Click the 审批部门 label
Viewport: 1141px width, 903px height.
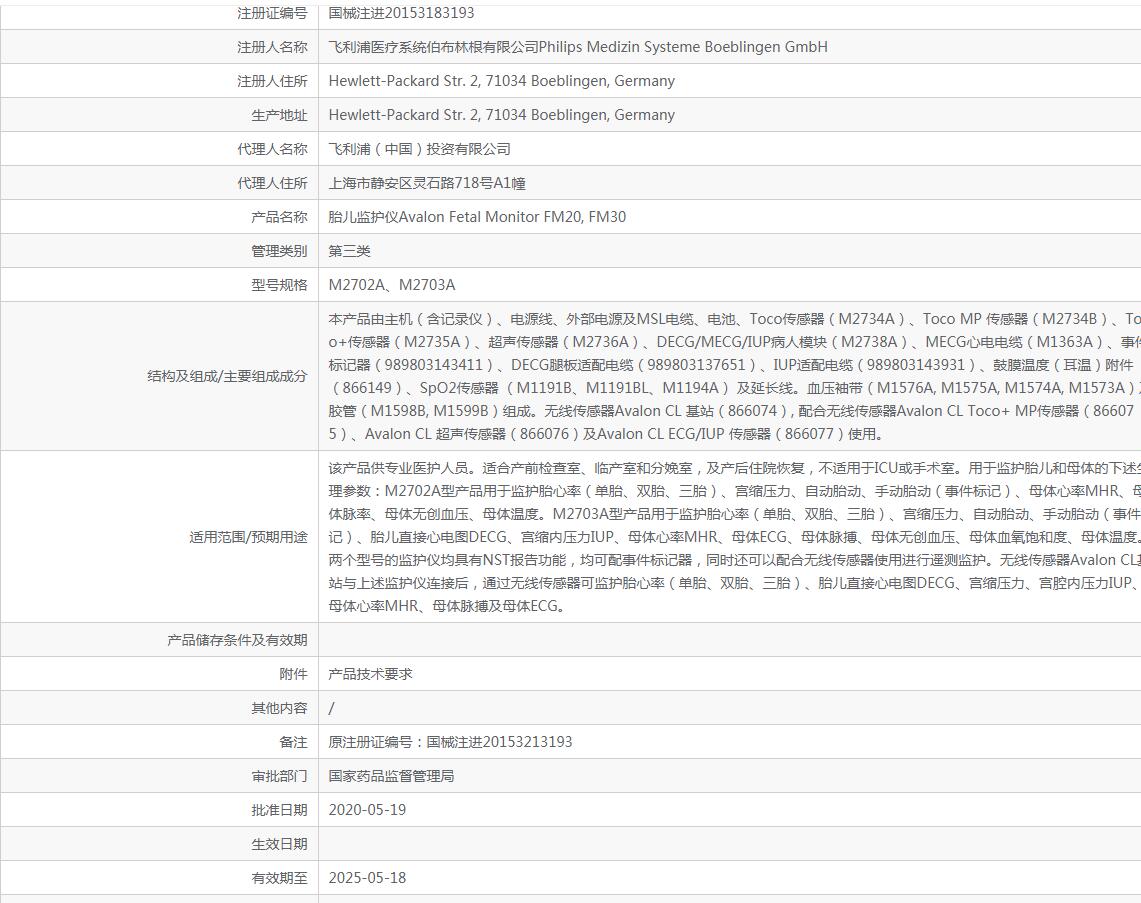[x=279, y=776]
